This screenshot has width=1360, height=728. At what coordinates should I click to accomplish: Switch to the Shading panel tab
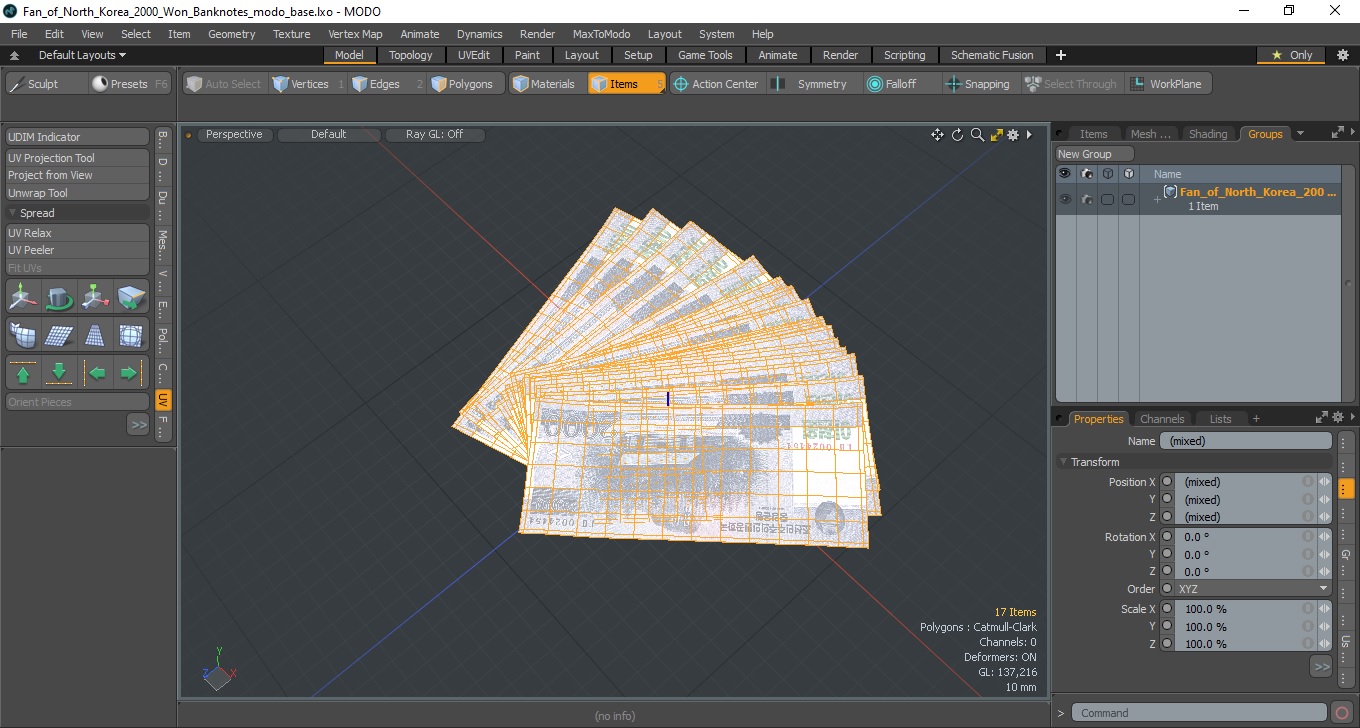coord(1208,134)
